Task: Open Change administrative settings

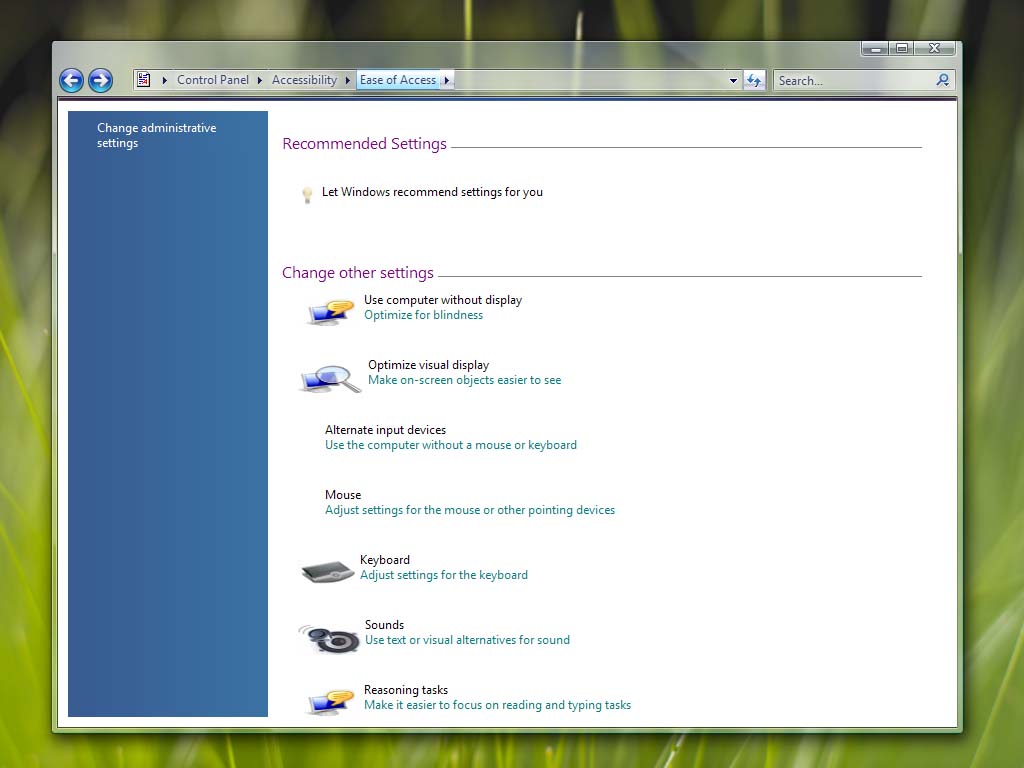Action: coord(157,135)
